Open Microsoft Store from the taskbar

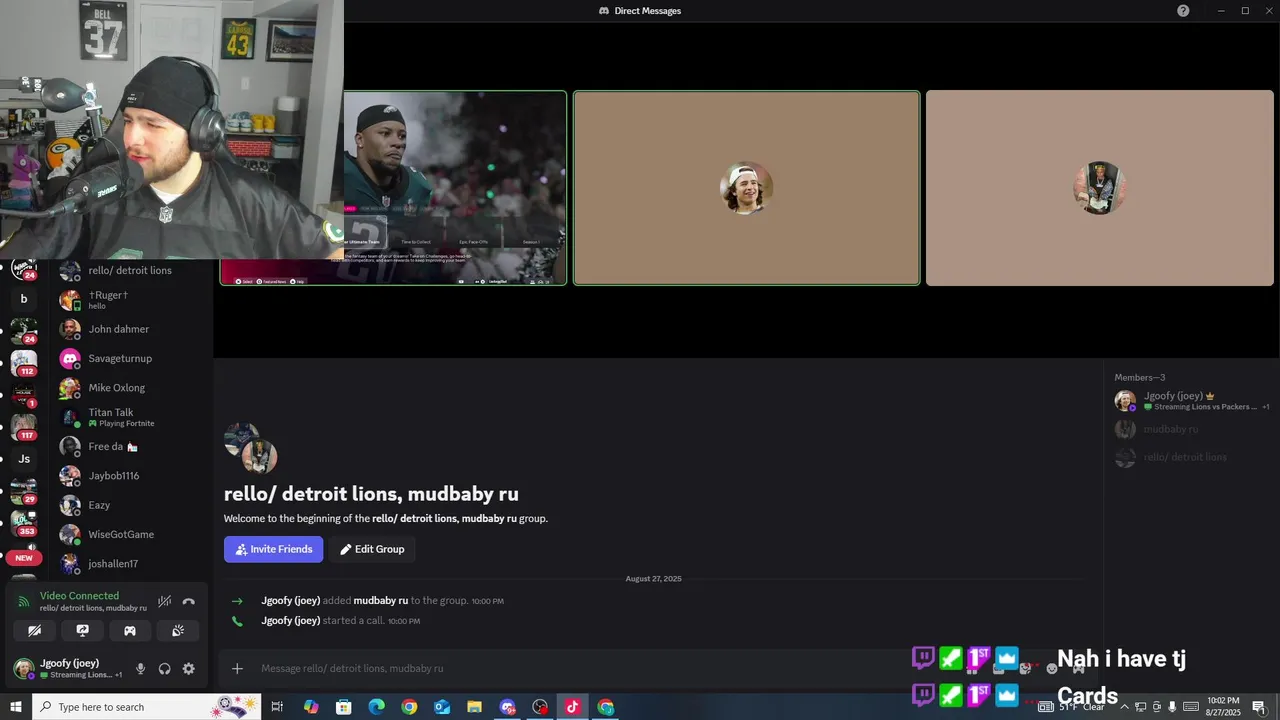tap(343, 707)
